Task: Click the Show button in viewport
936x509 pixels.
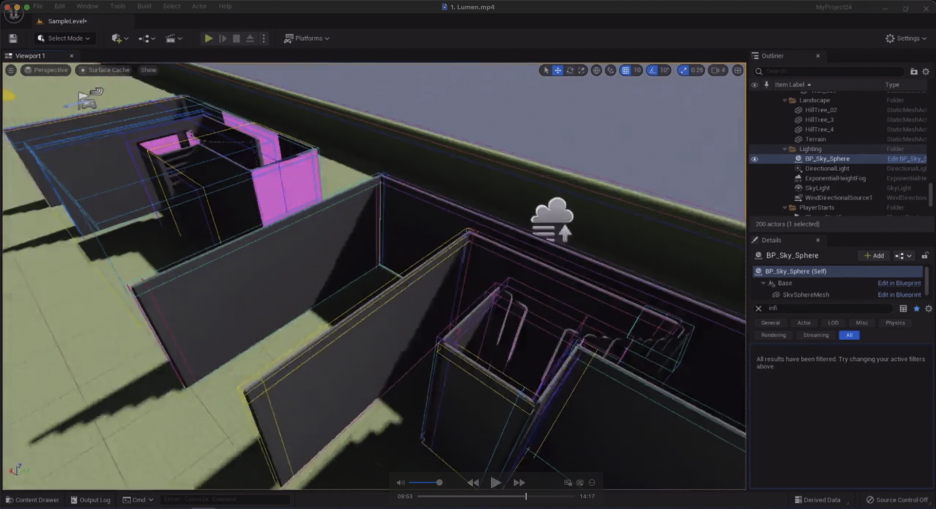Action: pyautogui.click(x=148, y=70)
